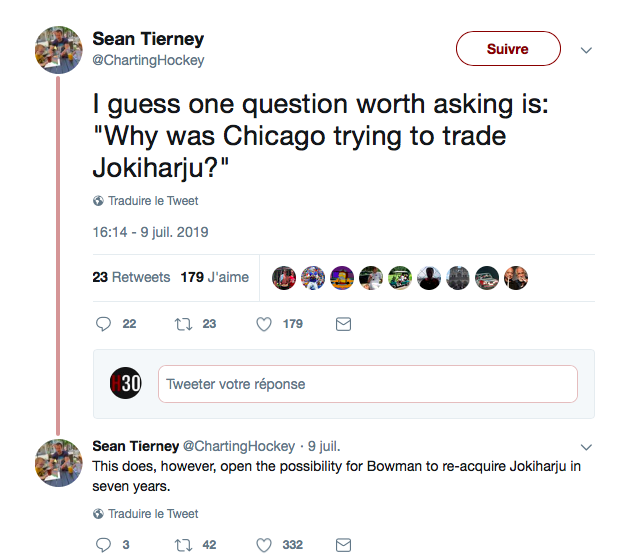Click the envelope icon on the main tweet
This screenshot has width=619, height=557.
click(343, 324)
